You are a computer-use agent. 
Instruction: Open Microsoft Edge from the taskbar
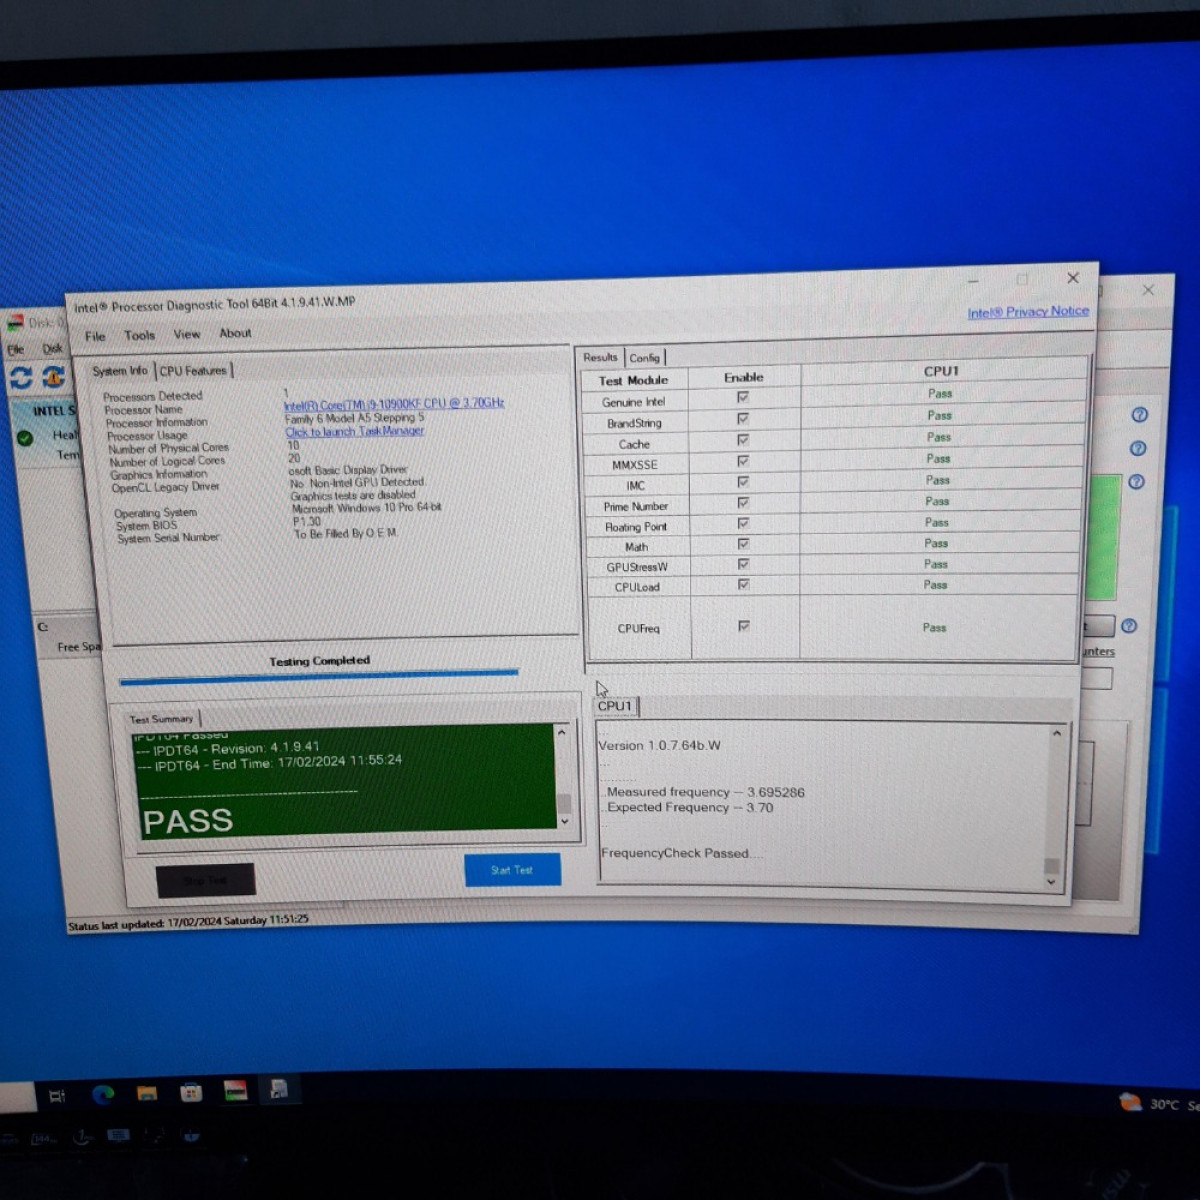point(102,1094)
